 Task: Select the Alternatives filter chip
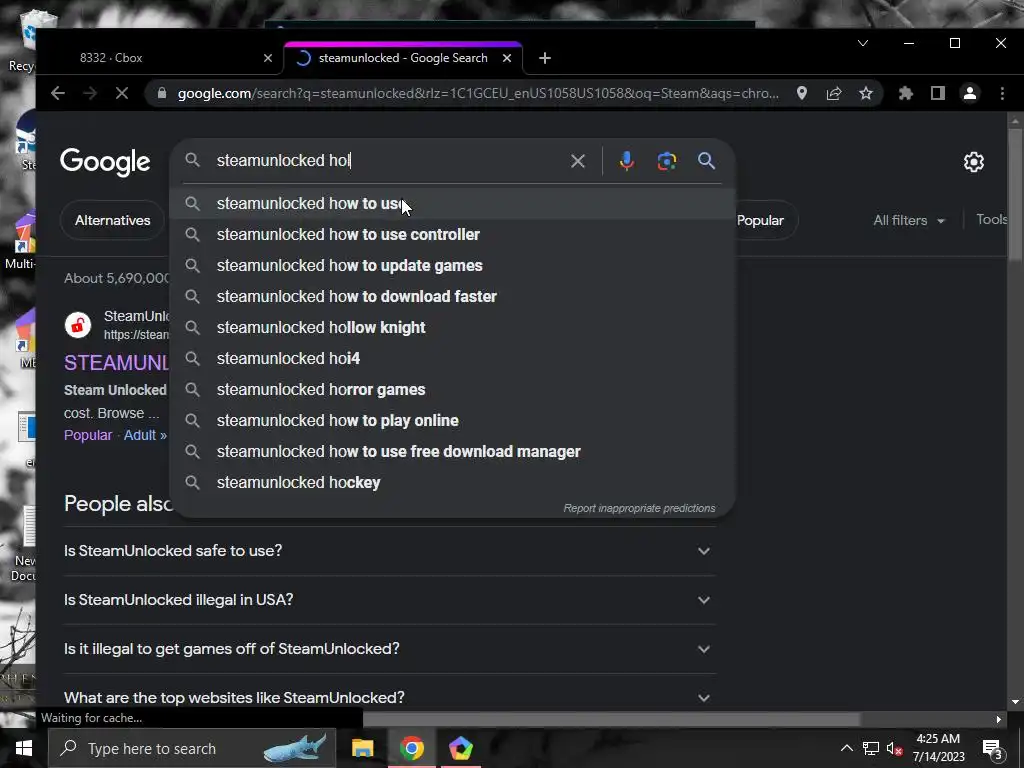tap(112, 220)
